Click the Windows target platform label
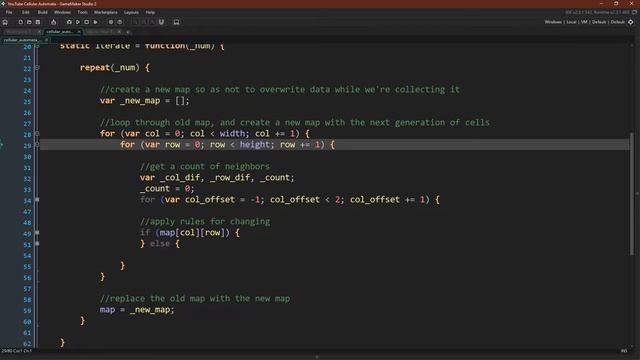 pyautogui.click(x=553, y=22)
